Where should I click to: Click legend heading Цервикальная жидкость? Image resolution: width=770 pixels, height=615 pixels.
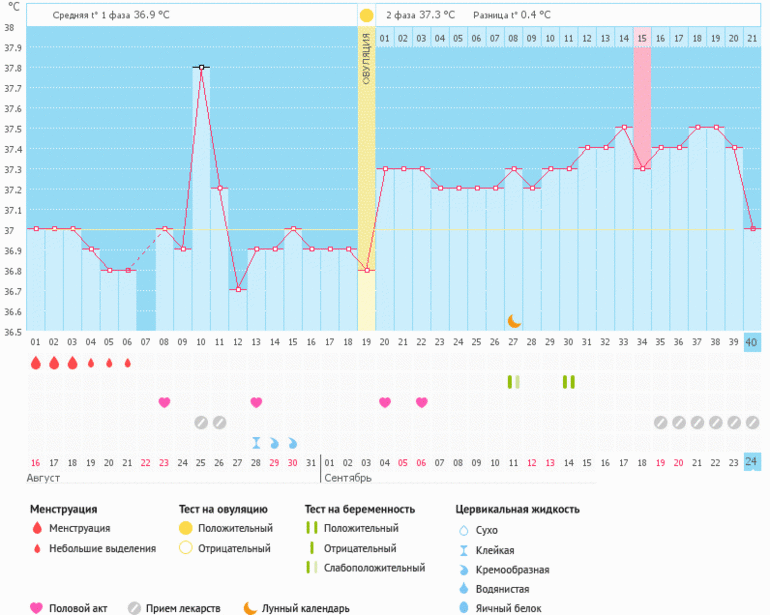(518, 509)
